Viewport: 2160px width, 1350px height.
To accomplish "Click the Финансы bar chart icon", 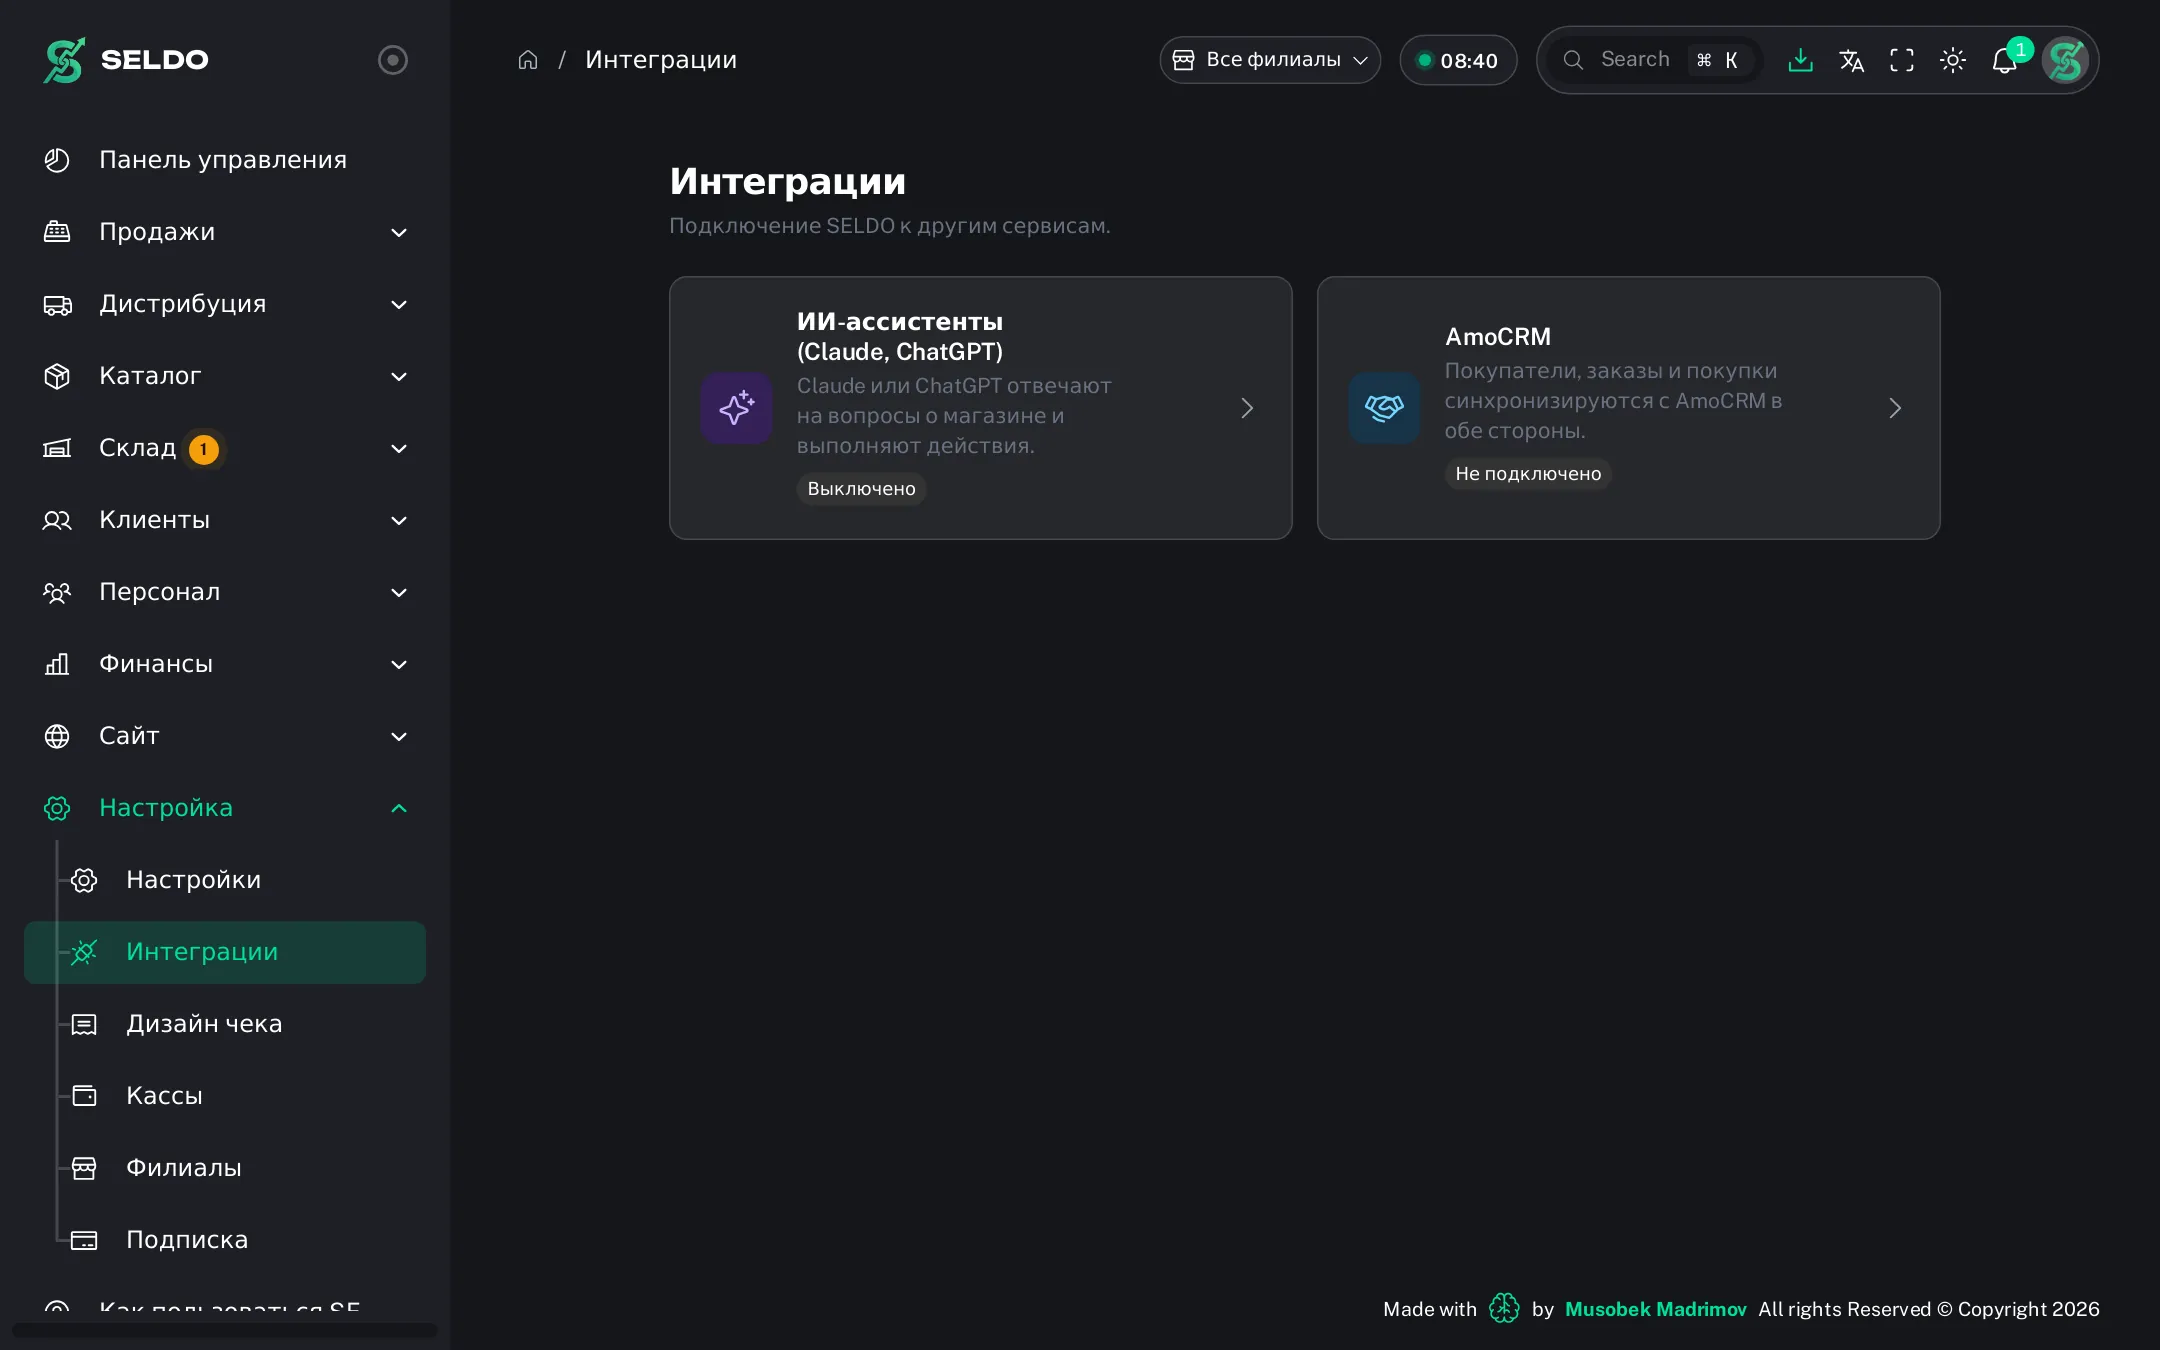I will click(57, 664).
